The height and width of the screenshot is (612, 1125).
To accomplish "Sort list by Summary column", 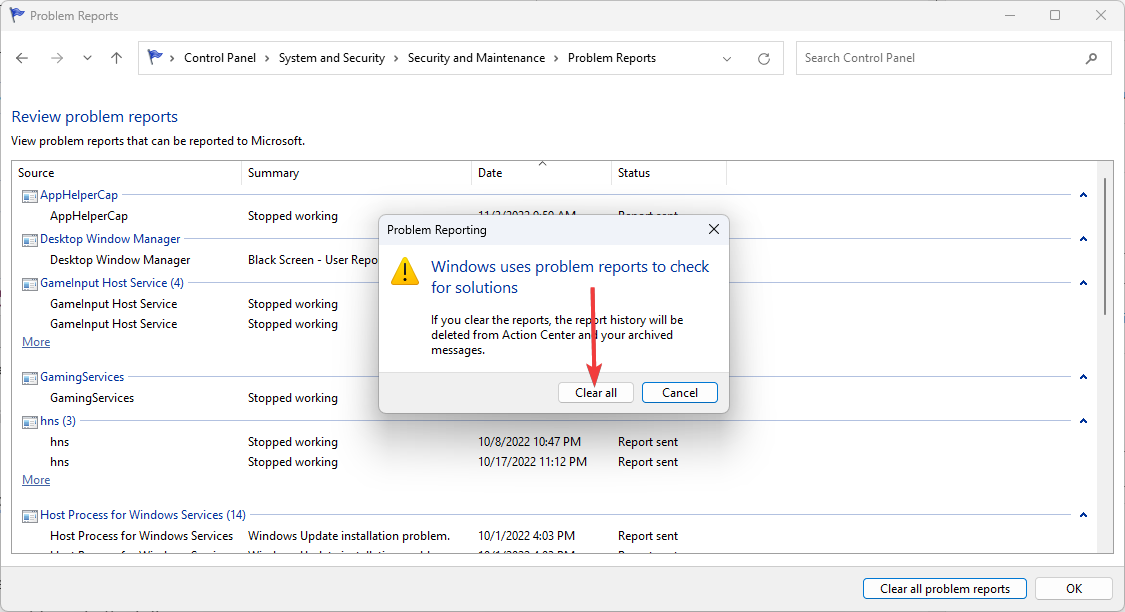I will coord(357,173).
